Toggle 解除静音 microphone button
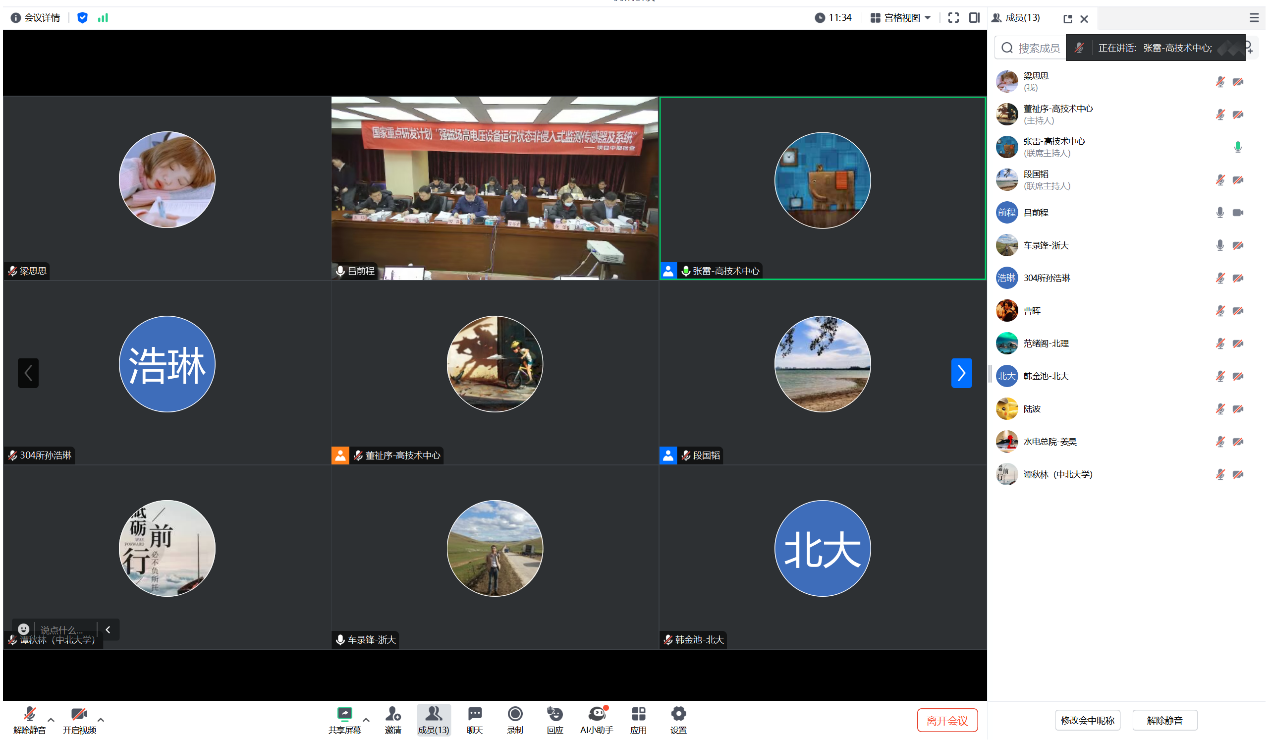Image resolution: width=1268 pixels, height=741 pixels. 30,718
